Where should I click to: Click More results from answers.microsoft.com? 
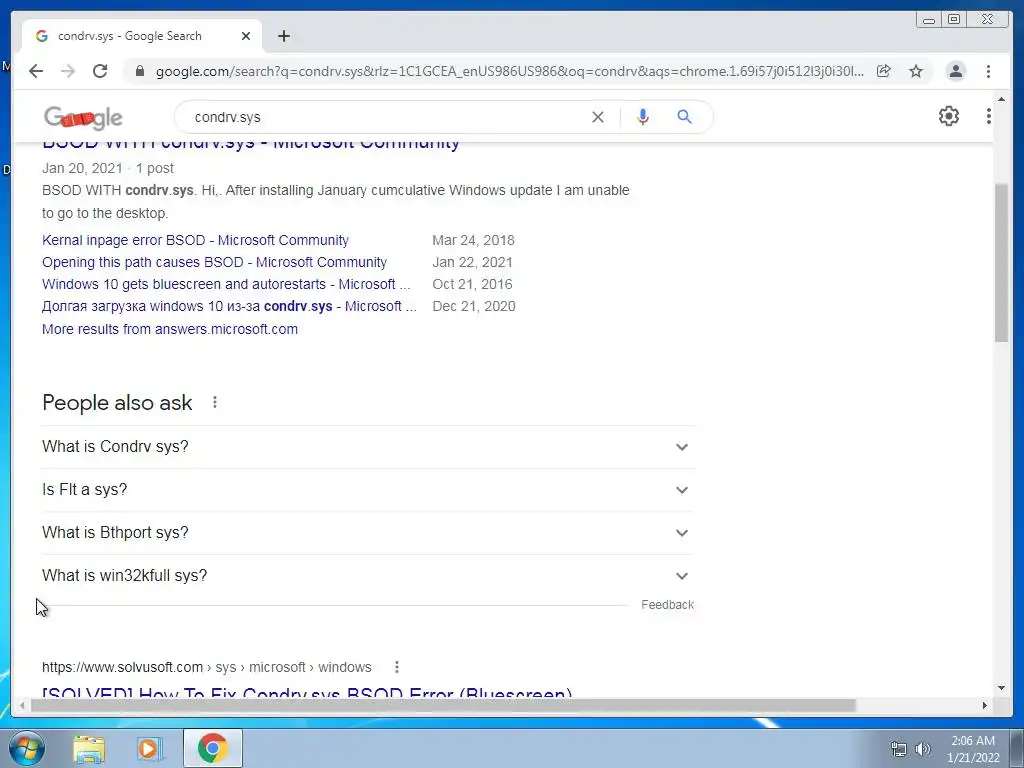[x=170, y=329]
